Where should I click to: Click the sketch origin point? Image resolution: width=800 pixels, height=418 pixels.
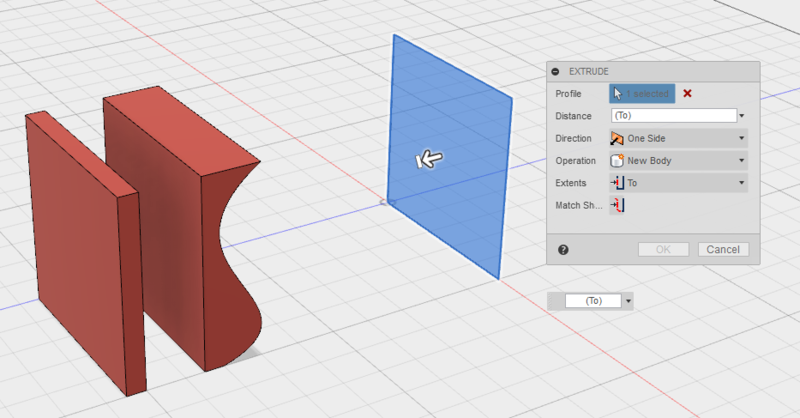coord(388,203)
